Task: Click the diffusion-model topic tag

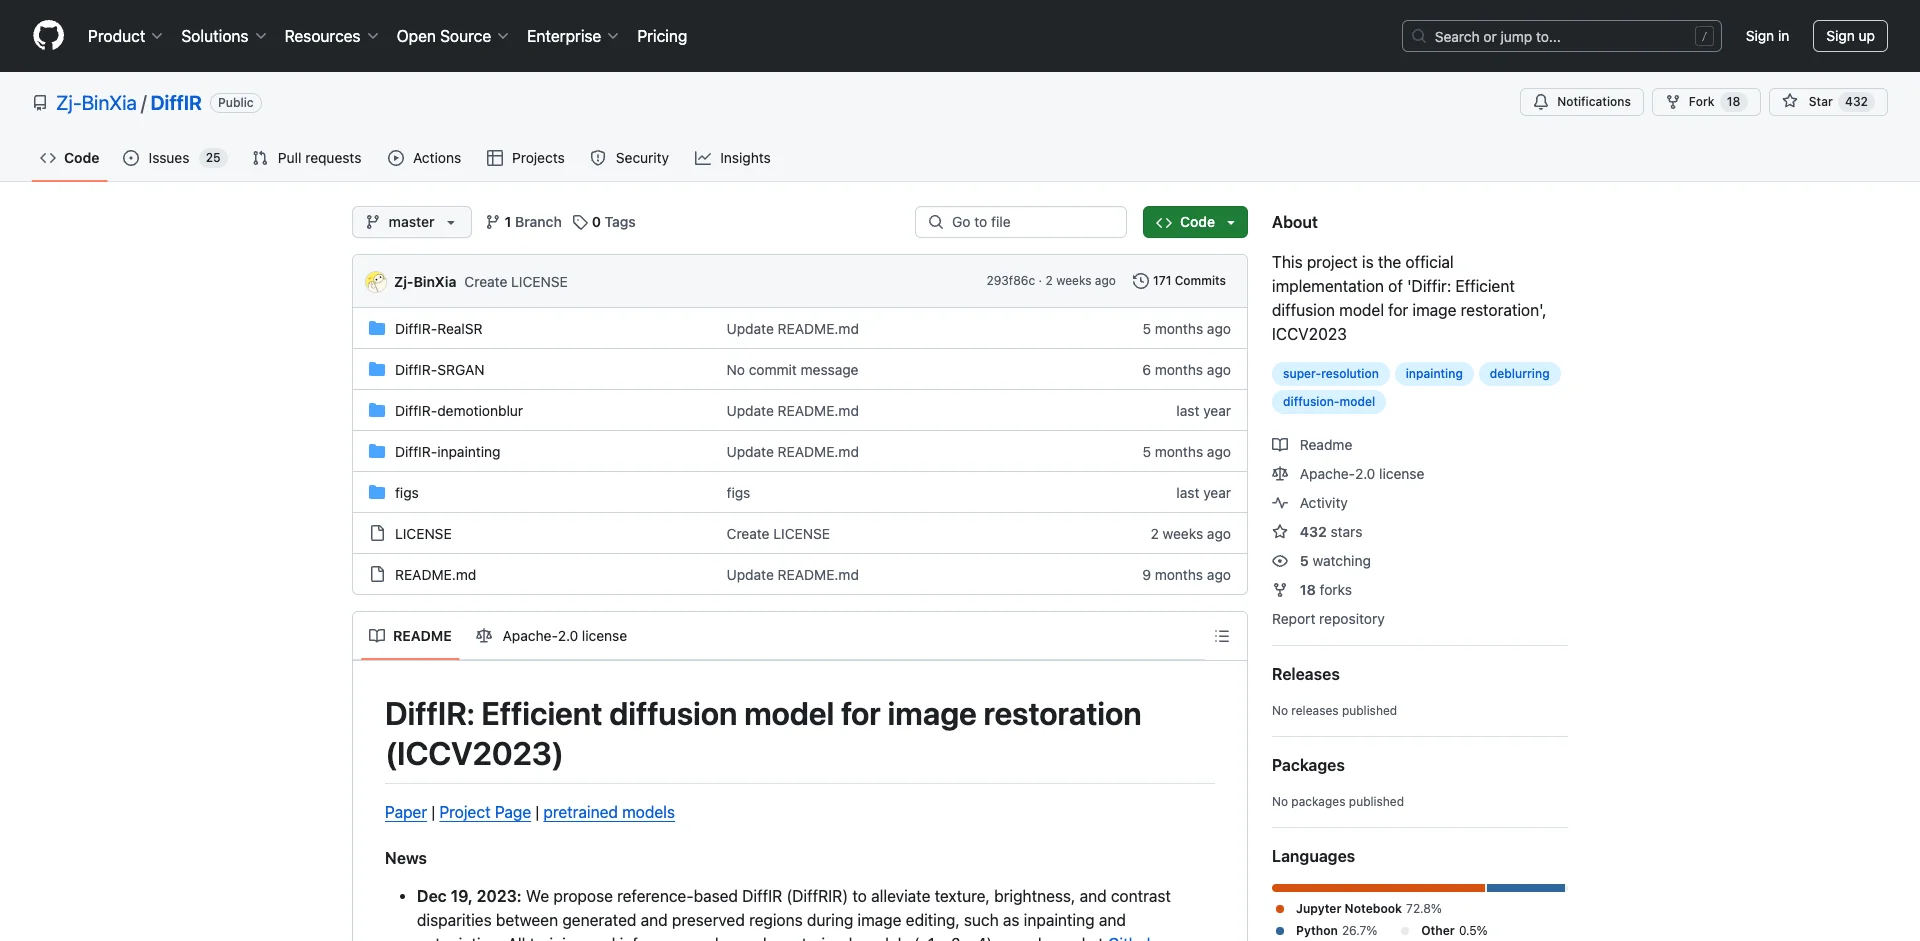Action: pyautogui.click(x=1329, y=402)
